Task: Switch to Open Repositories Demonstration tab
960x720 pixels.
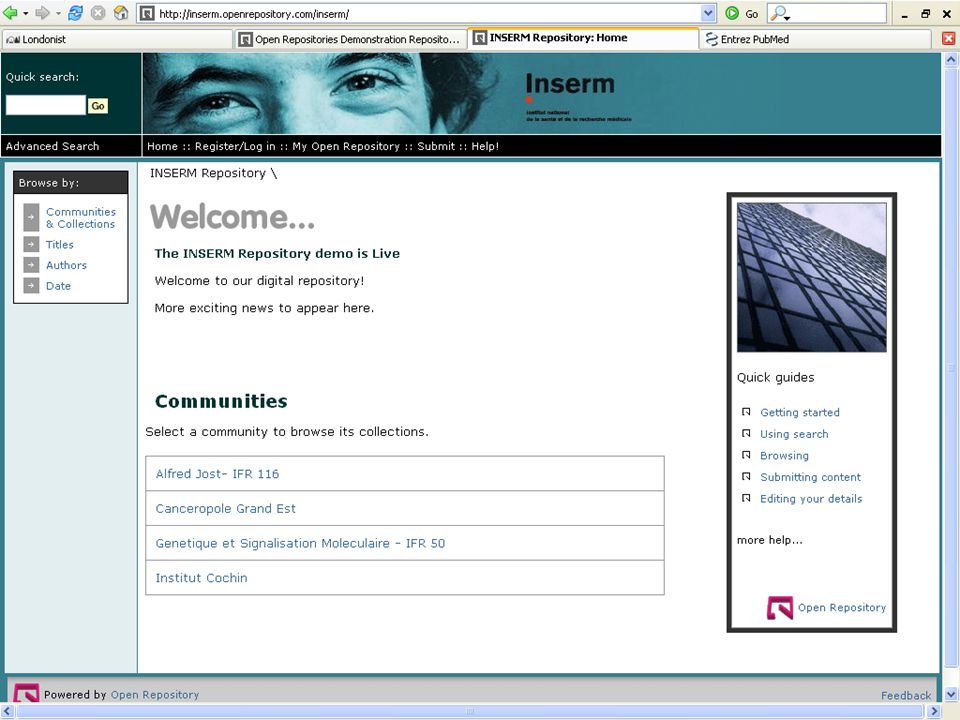Action: pos(350,39)
